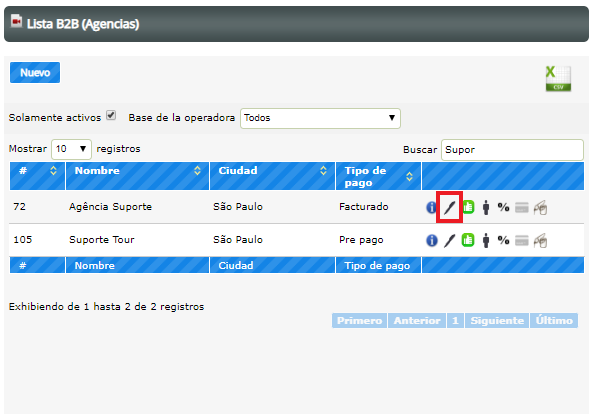
Task: Open Base de la operadora dropdown
Action: tap(320, 118)
